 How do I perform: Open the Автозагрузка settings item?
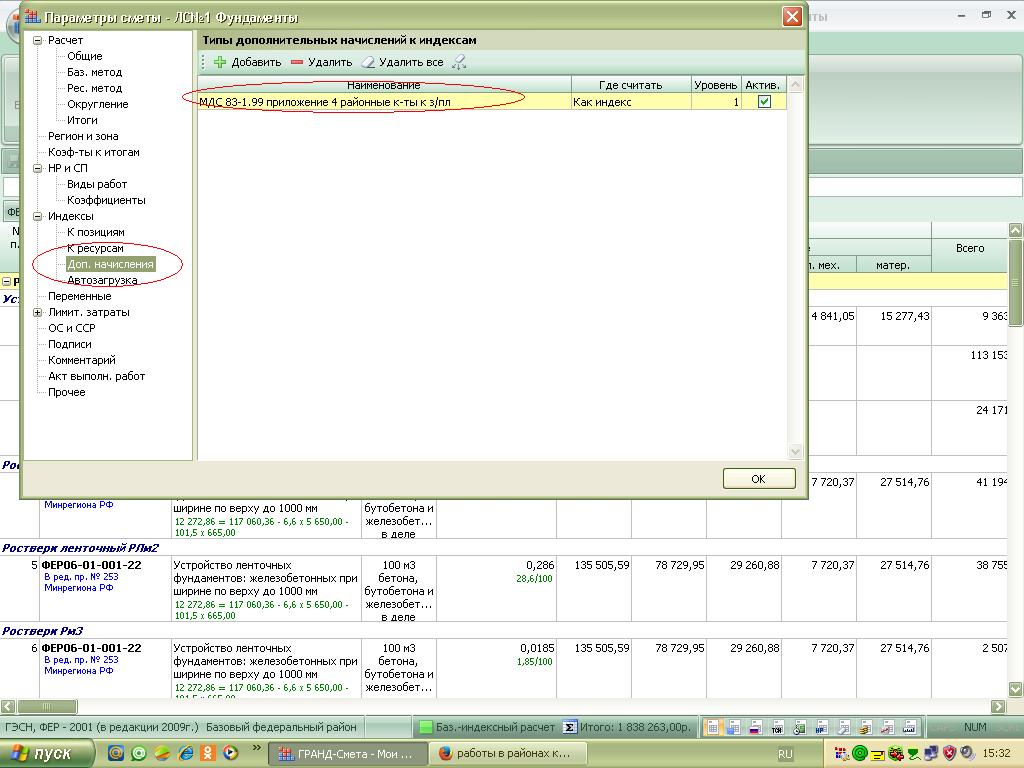(102, 280)
